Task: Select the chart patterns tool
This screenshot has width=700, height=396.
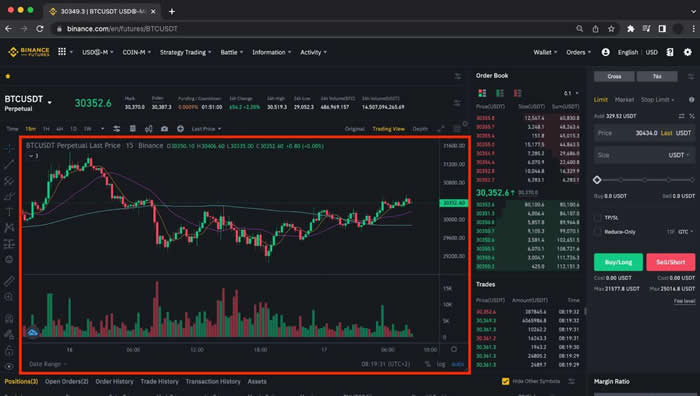Action: pyautogui.click(x=9, y=228)
